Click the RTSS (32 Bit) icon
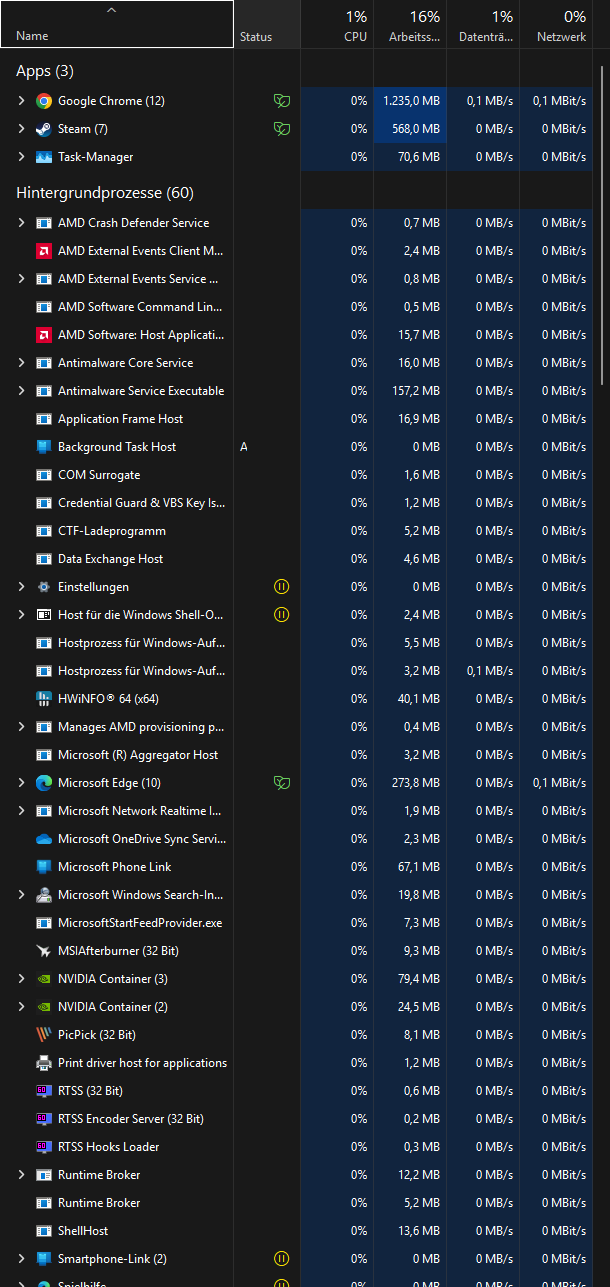Image resolution: width=610 pixels, height=1287 pixels. click(44, 1091)
